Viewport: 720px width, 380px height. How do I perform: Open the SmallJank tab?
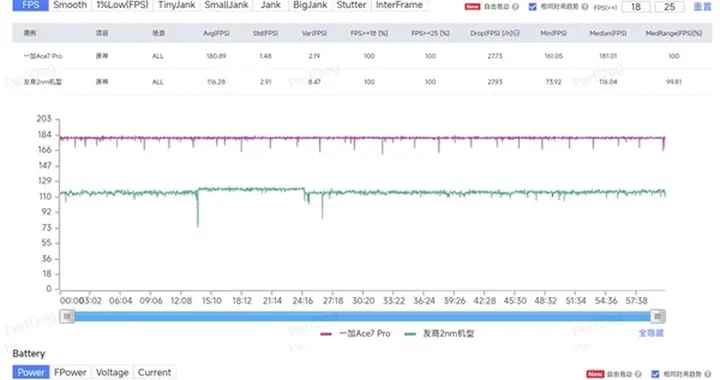point(226,5)
